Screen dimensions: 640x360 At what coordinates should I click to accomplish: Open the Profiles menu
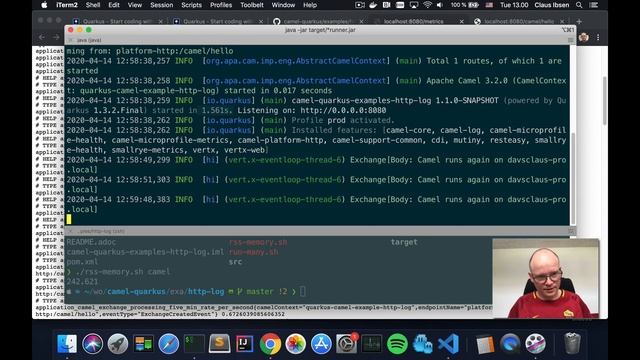[x=221, y=5]
